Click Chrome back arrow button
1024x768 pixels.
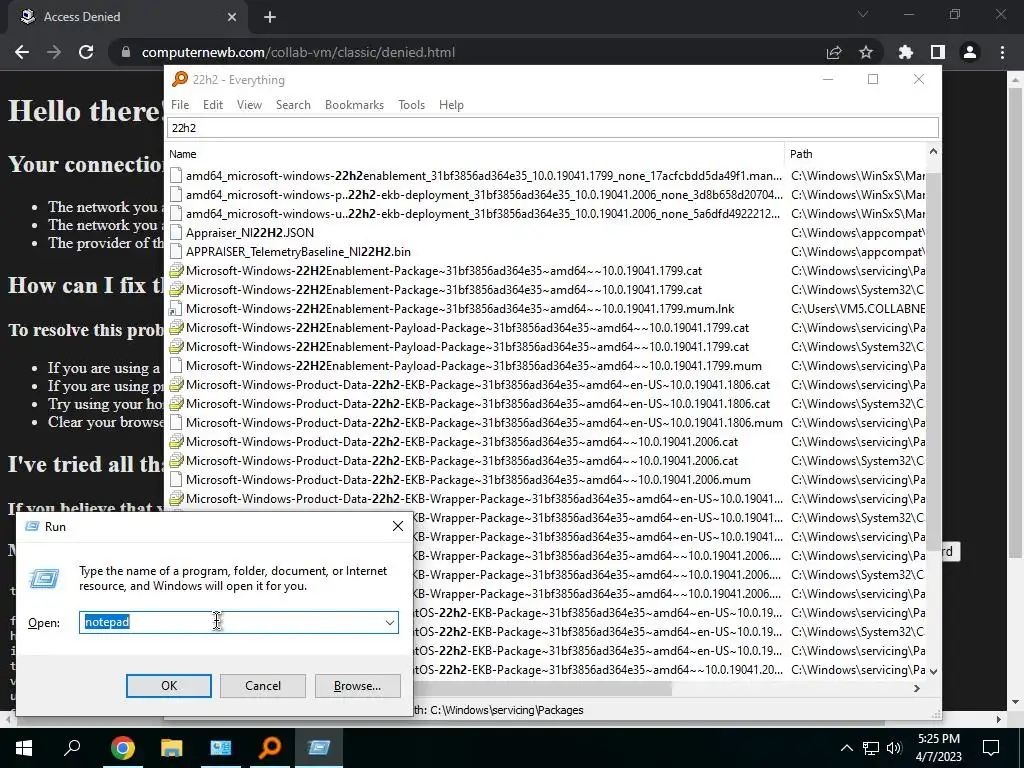pyautogui.click(x=22, y=52)
